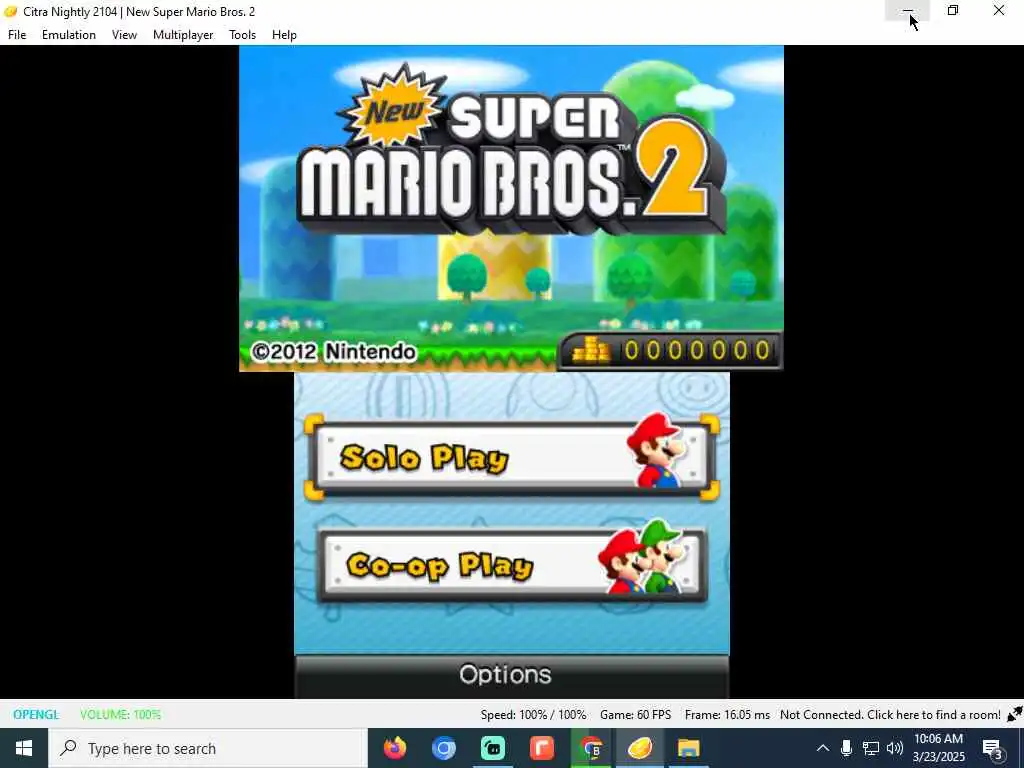Image resolution: width=1024 pixels, height=768 pixels.
Task: Open the clock showing 10:06 AM
Action: (938, 748)
